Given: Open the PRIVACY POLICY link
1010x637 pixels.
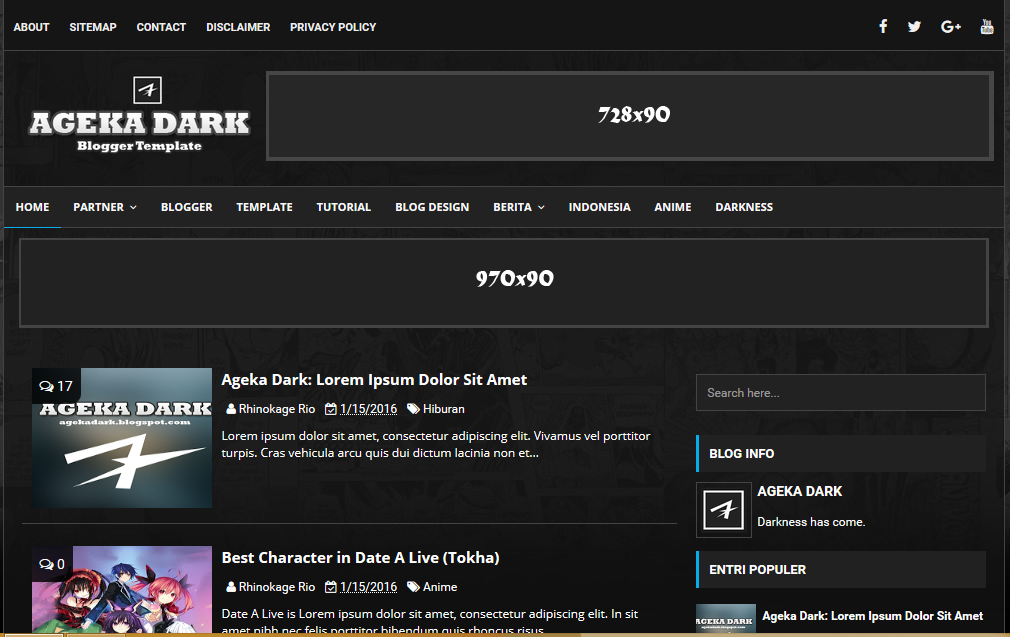Looking at the screenshot, I should (x=333, y=27).
